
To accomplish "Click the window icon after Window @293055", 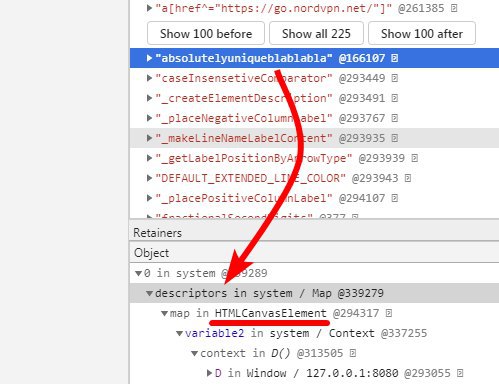I will pyautogui.click(x=460, y=373).
